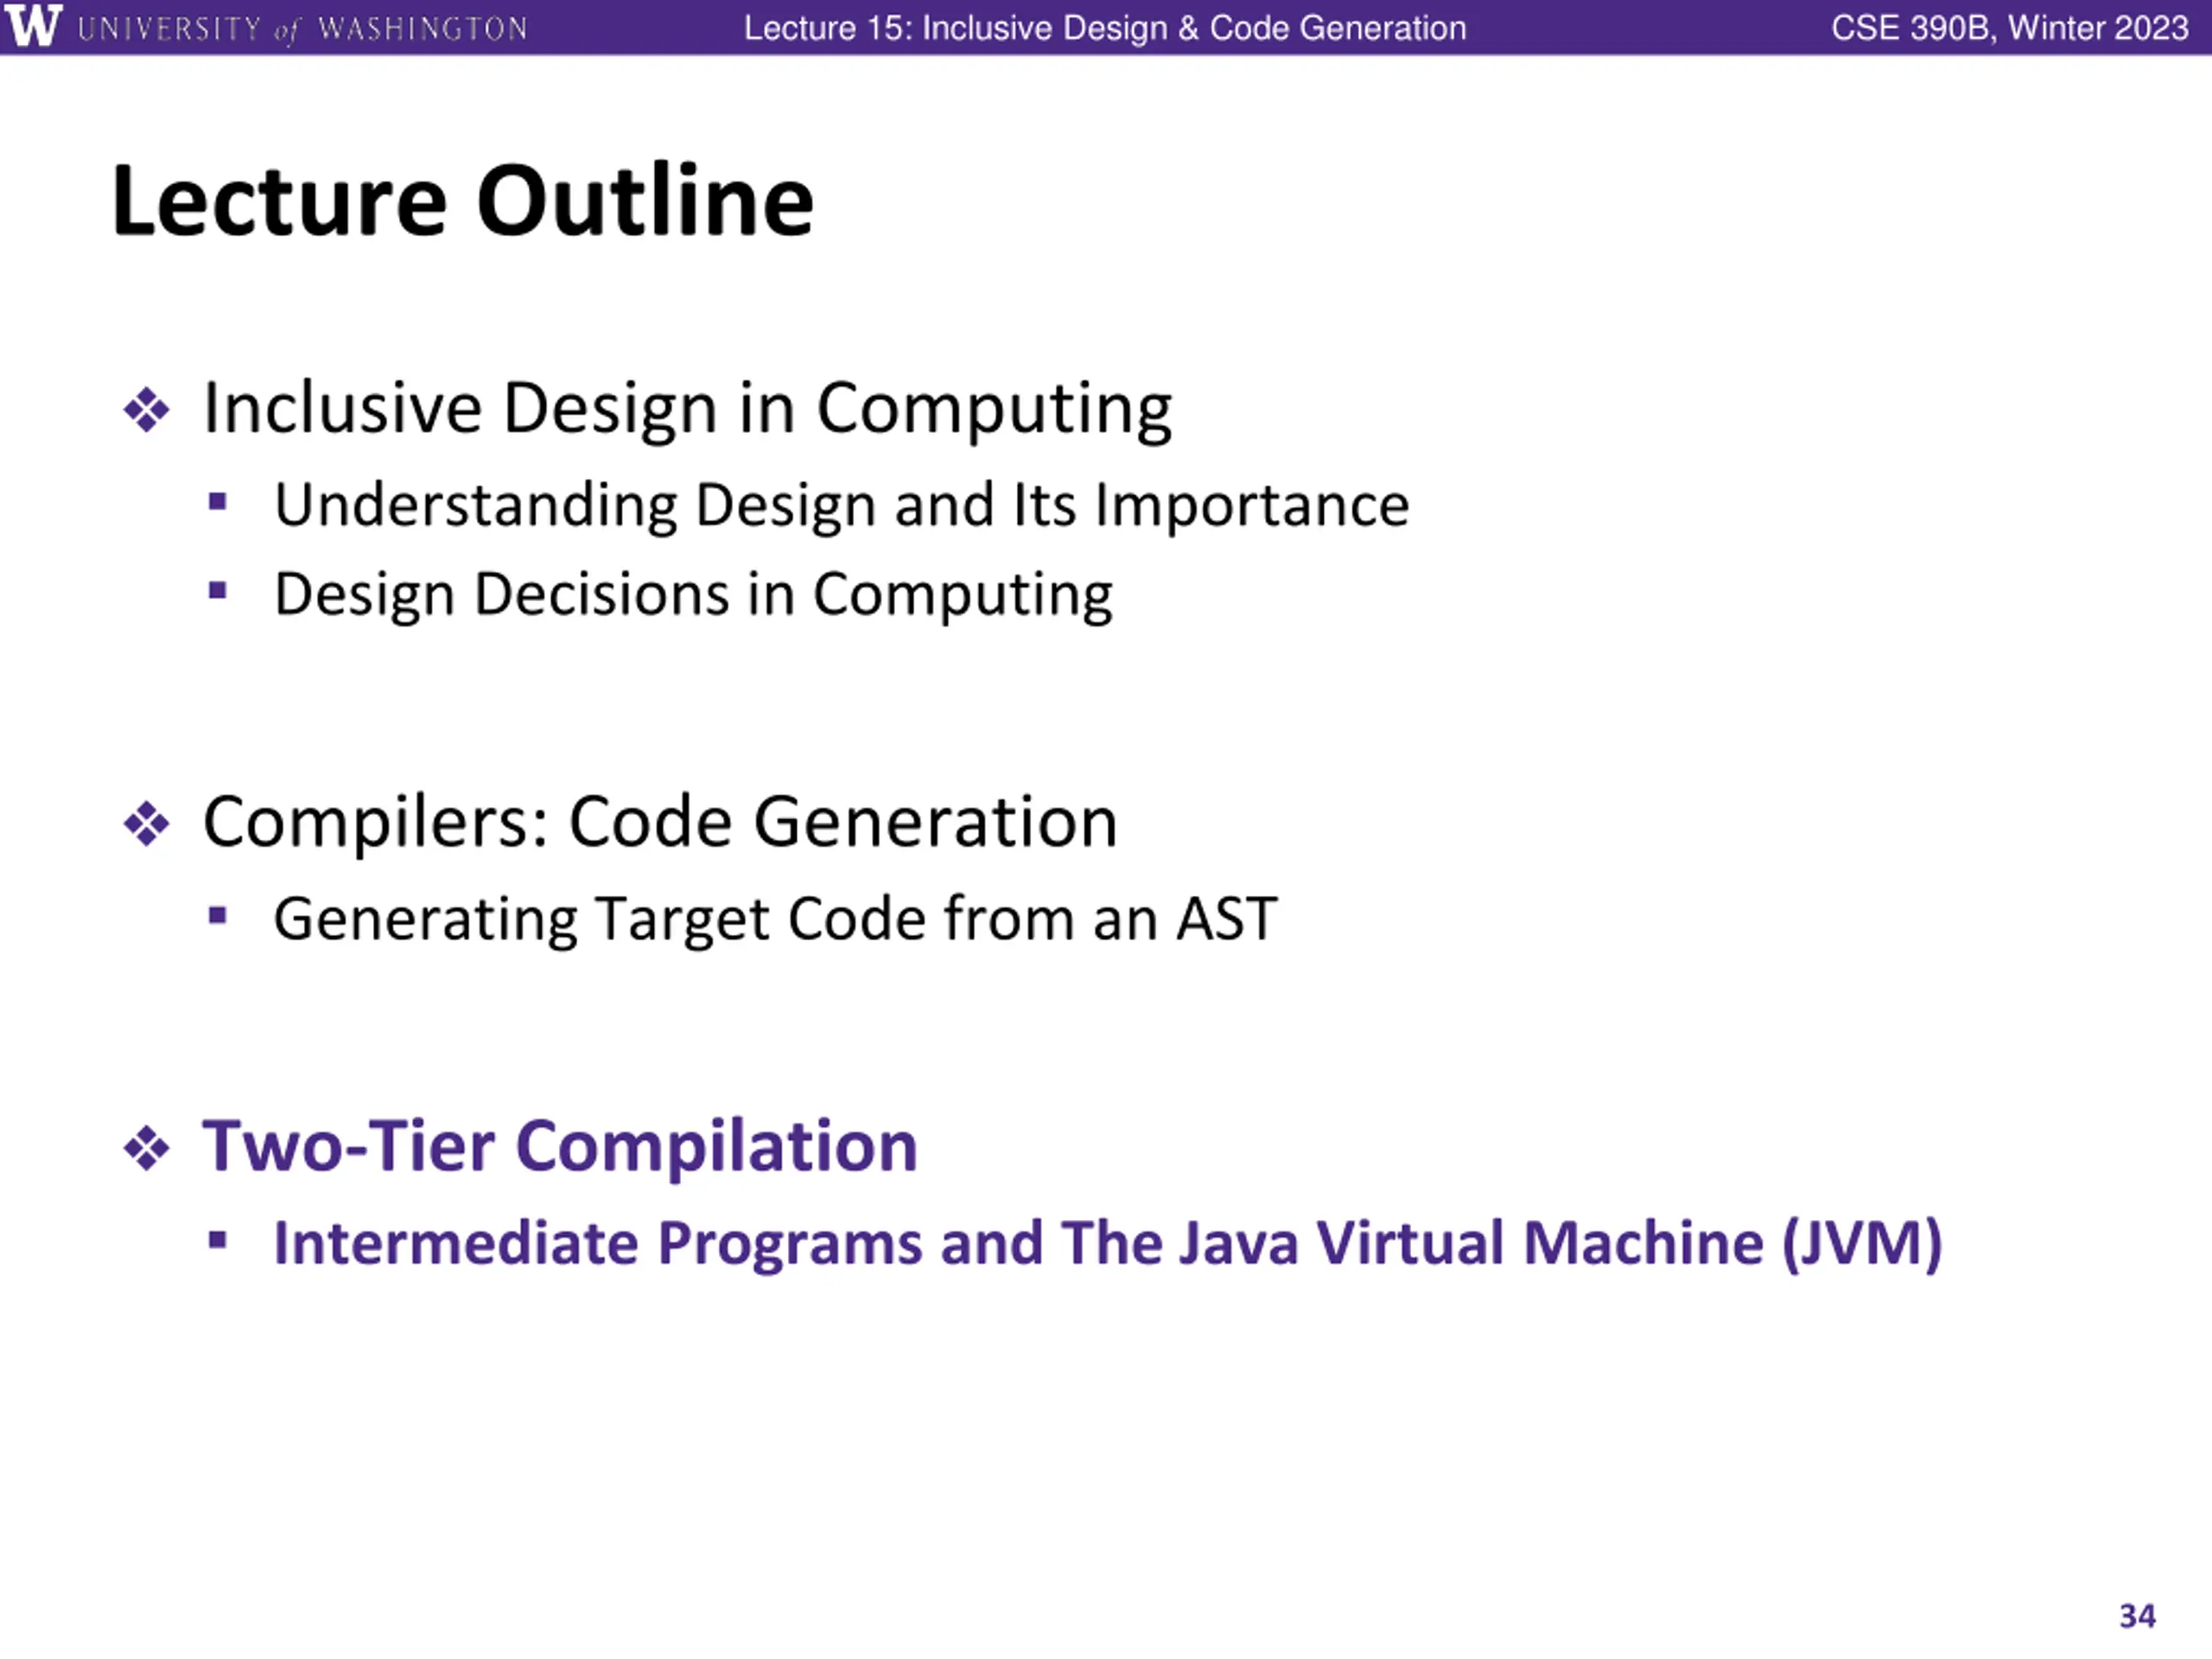Click 'Design Decisions in Computing' line

693,596
